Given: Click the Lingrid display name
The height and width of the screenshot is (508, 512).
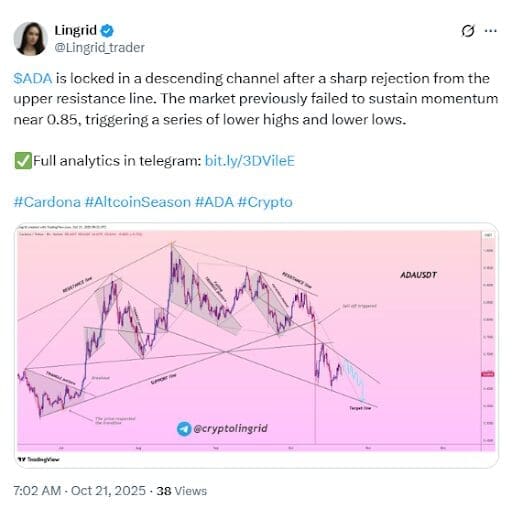Looking at the screenshot, I should 76,31.
